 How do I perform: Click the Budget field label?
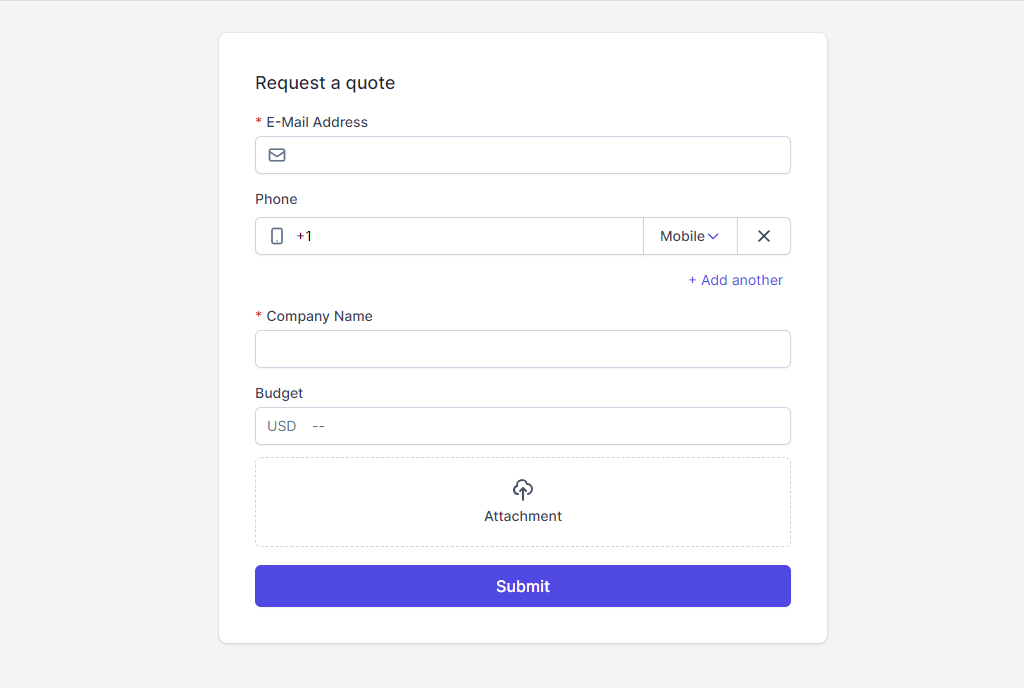click(279, 393)
